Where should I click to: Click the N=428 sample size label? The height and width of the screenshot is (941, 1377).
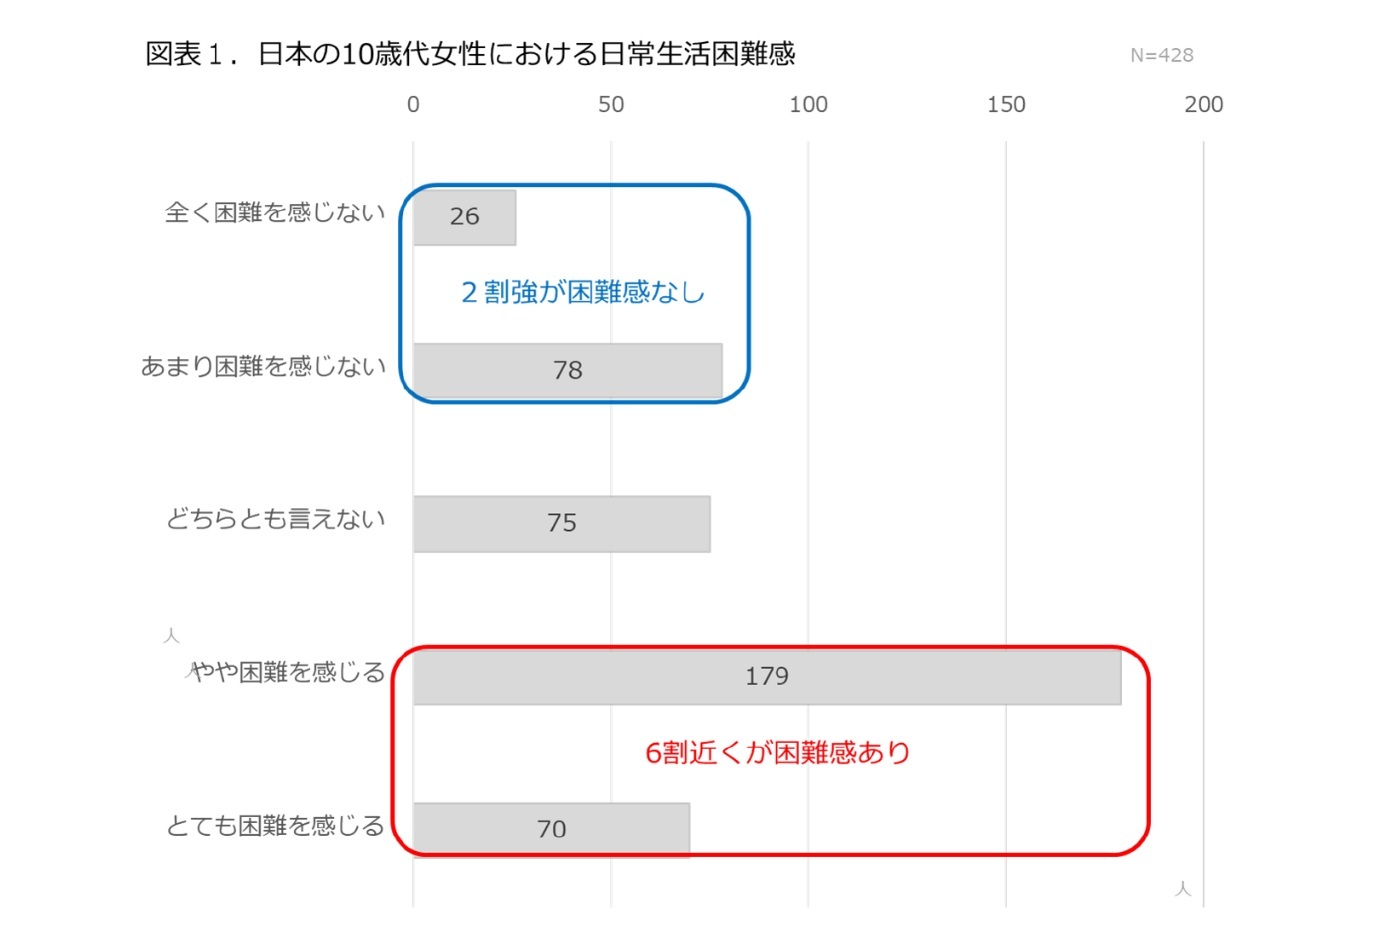[x=1161, y=56]
